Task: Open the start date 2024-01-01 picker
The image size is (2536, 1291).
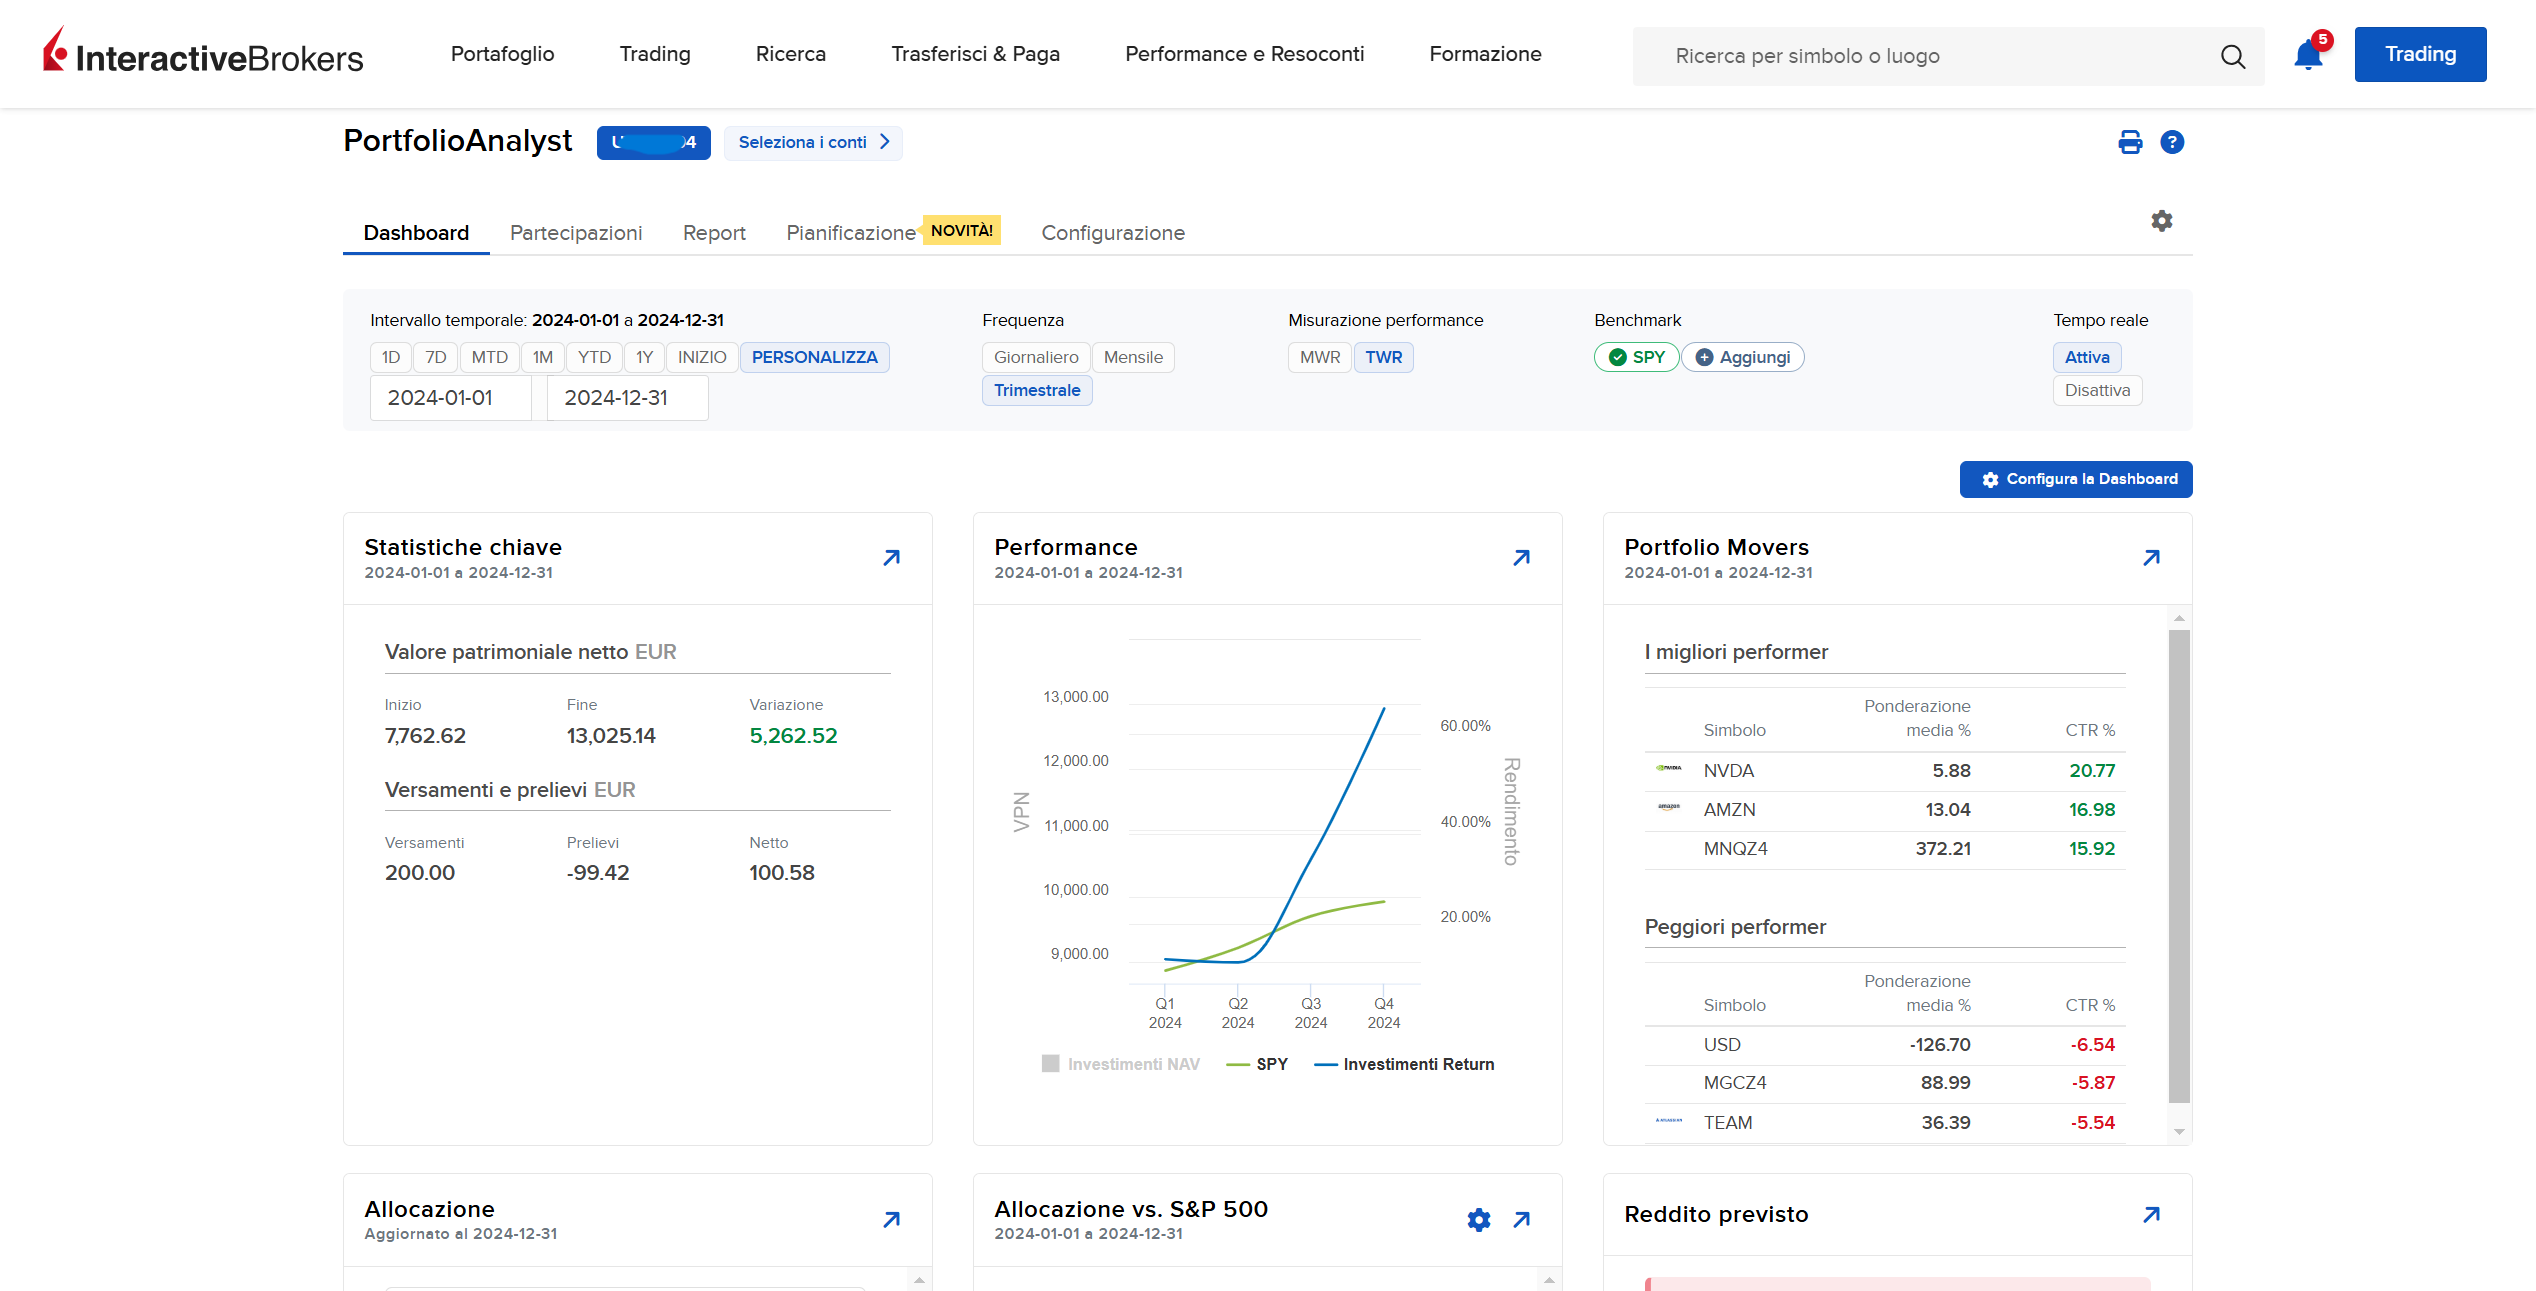Action: (450, 398)
